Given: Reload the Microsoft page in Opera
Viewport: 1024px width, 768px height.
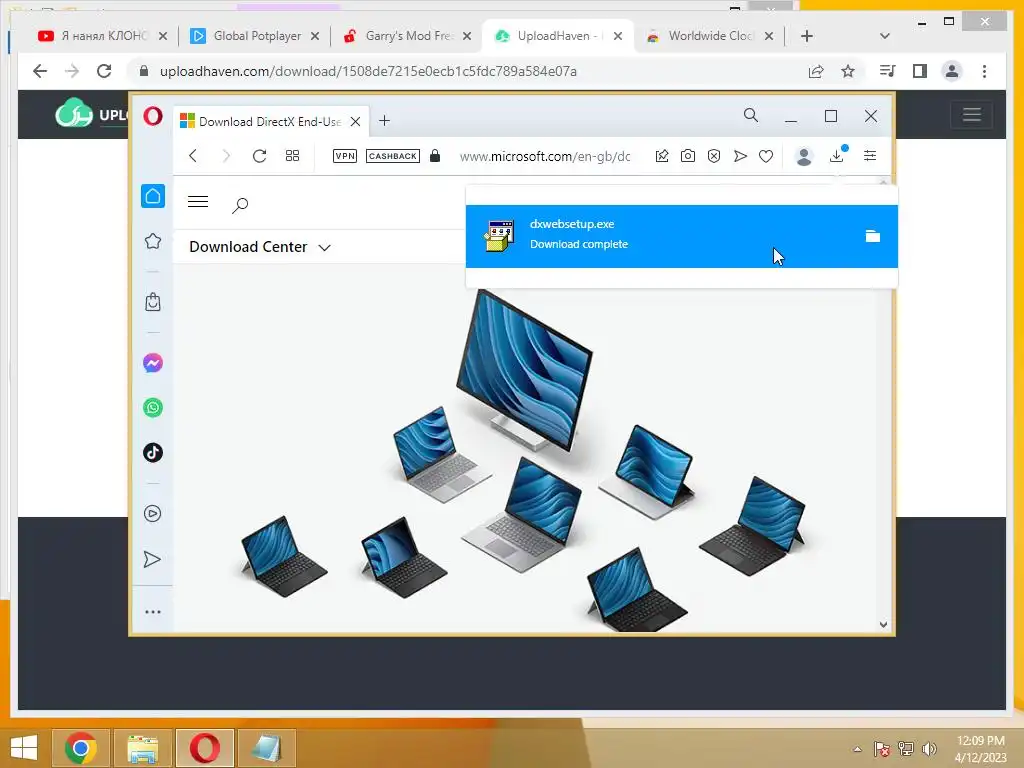Looking at the screenshot, I should tap(259, 155).
